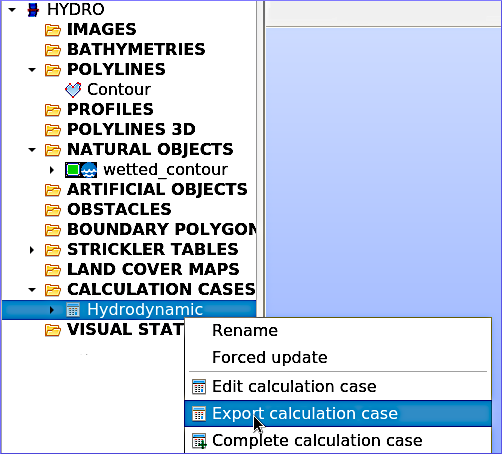
Task: Collapse the POLYLINES branch
Action: (x=32, y=70)
